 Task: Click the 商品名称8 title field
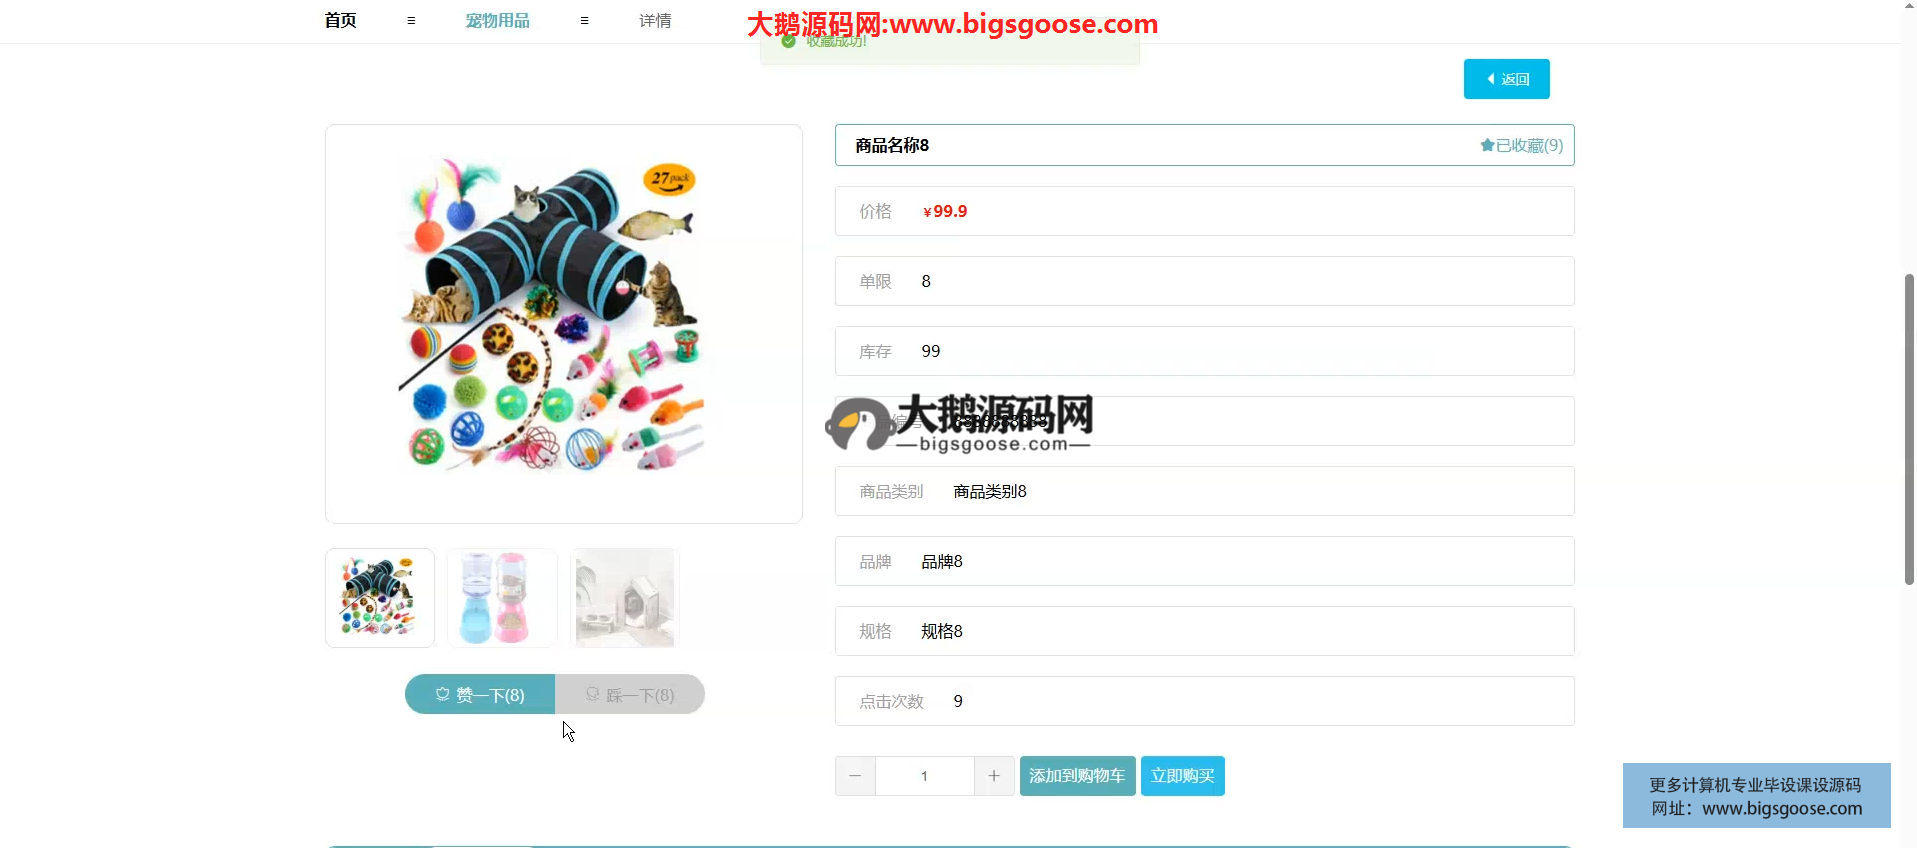click(x=1150, y=145)
